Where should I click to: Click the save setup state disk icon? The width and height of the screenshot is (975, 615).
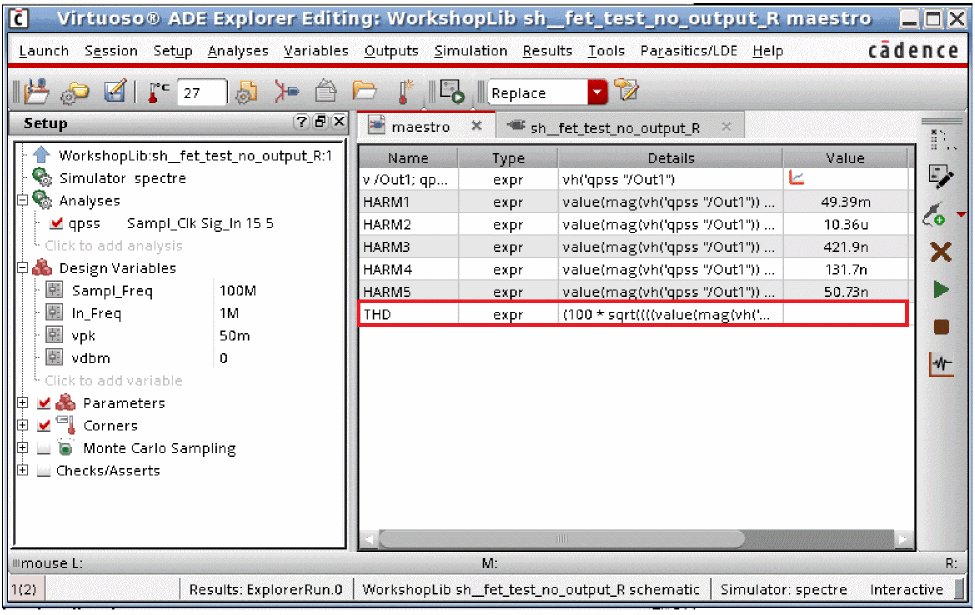tap(116, 91)
